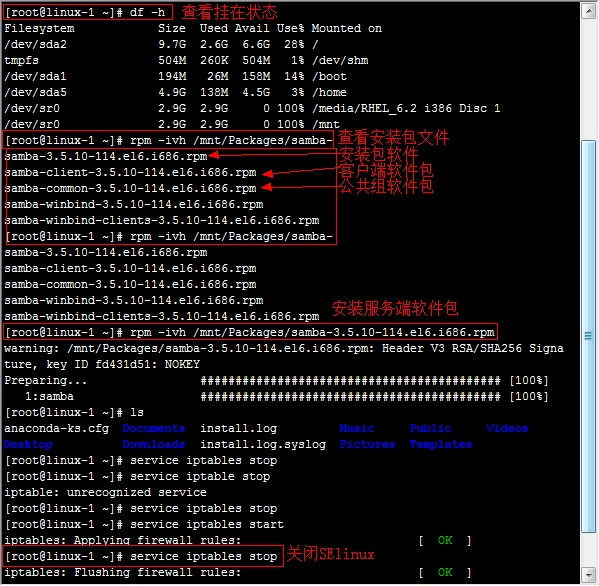Click the 'warning: /mnt/Packages/samba' line
Screen dimensions: 599x586
pyautogui.click(x=284, y=348)
